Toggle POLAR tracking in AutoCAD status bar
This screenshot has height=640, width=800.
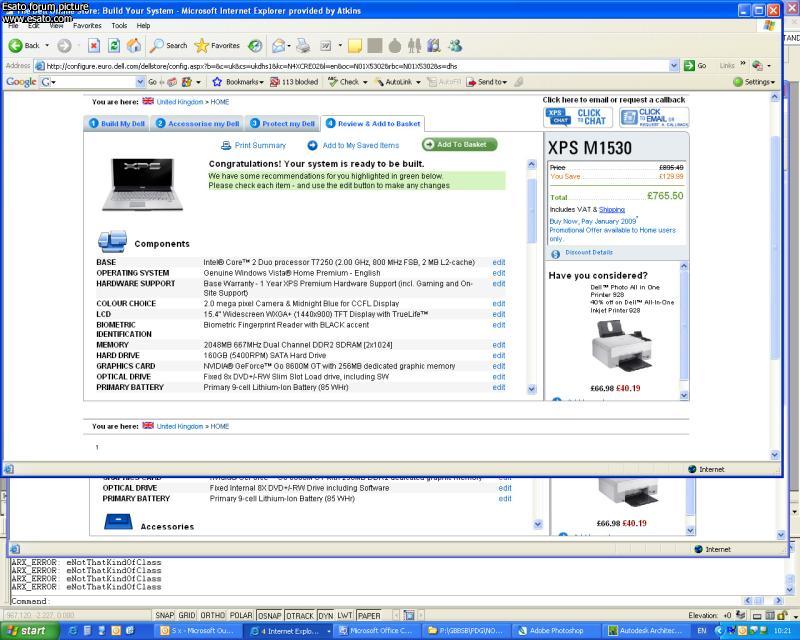pyautogui.click(x=241, y=616)
